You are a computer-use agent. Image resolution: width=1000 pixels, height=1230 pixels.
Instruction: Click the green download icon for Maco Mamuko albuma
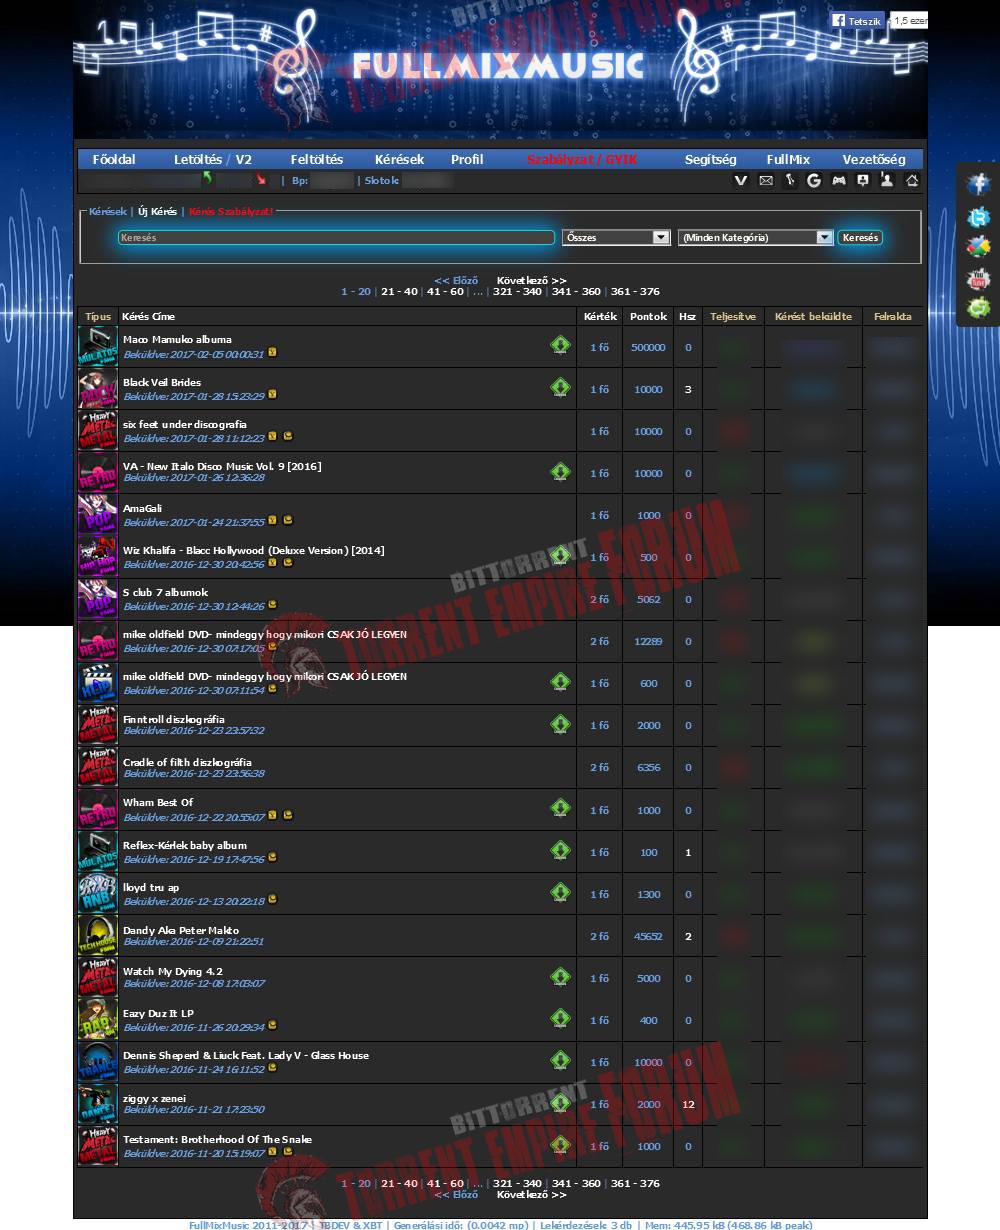tap(560, 345)
